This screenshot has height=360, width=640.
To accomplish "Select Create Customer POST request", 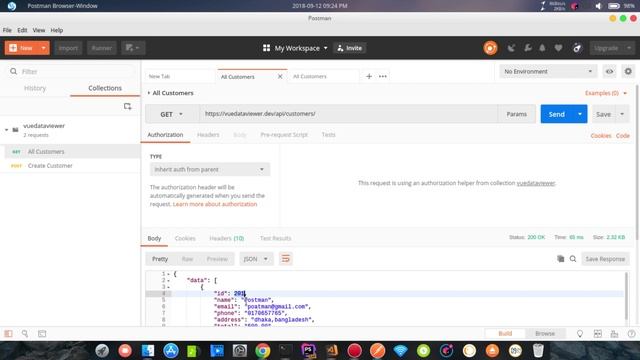I will 70,166.
